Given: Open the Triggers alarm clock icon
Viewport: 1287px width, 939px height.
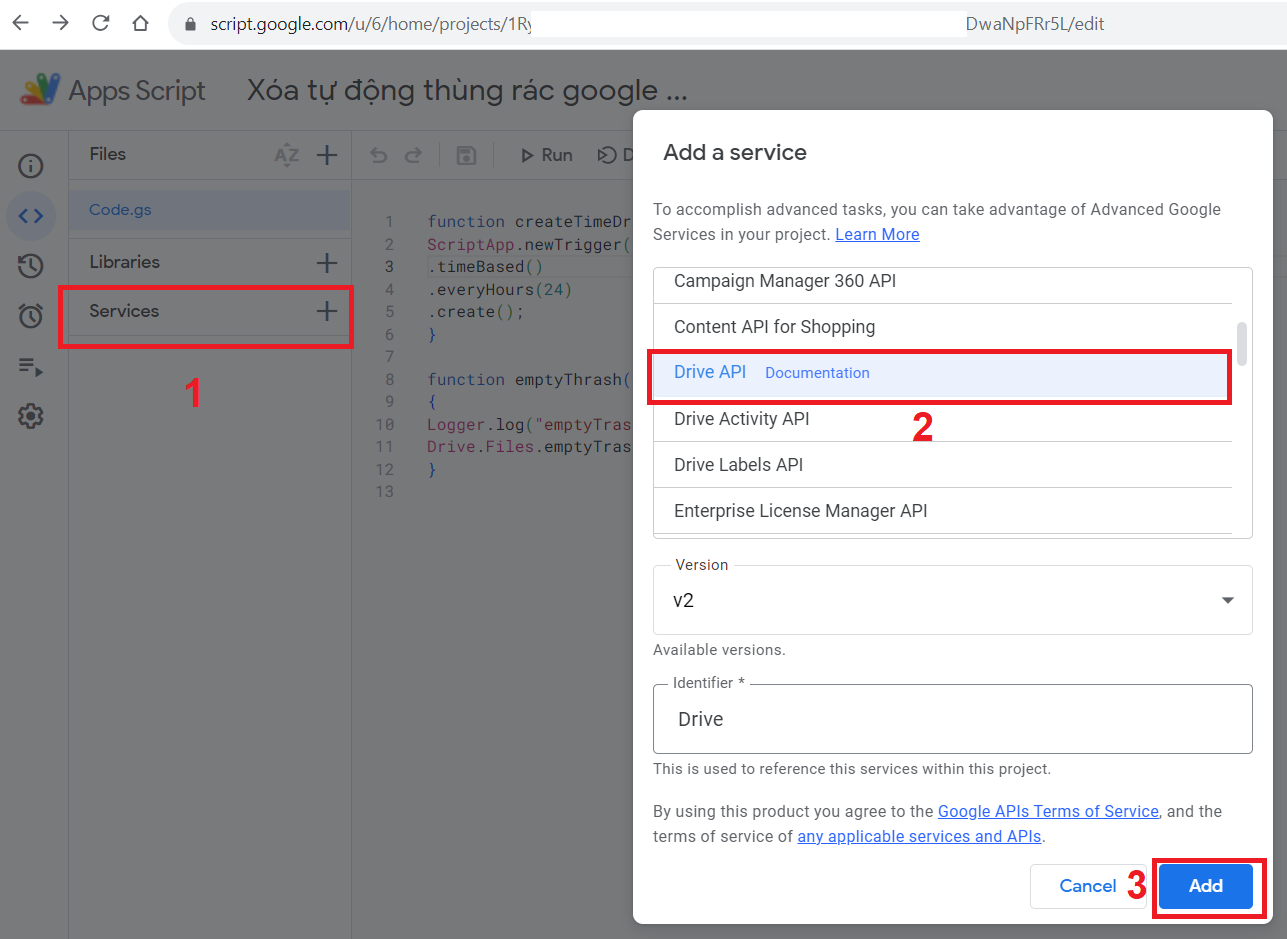Looking at the screenshot, I should 31,316.
